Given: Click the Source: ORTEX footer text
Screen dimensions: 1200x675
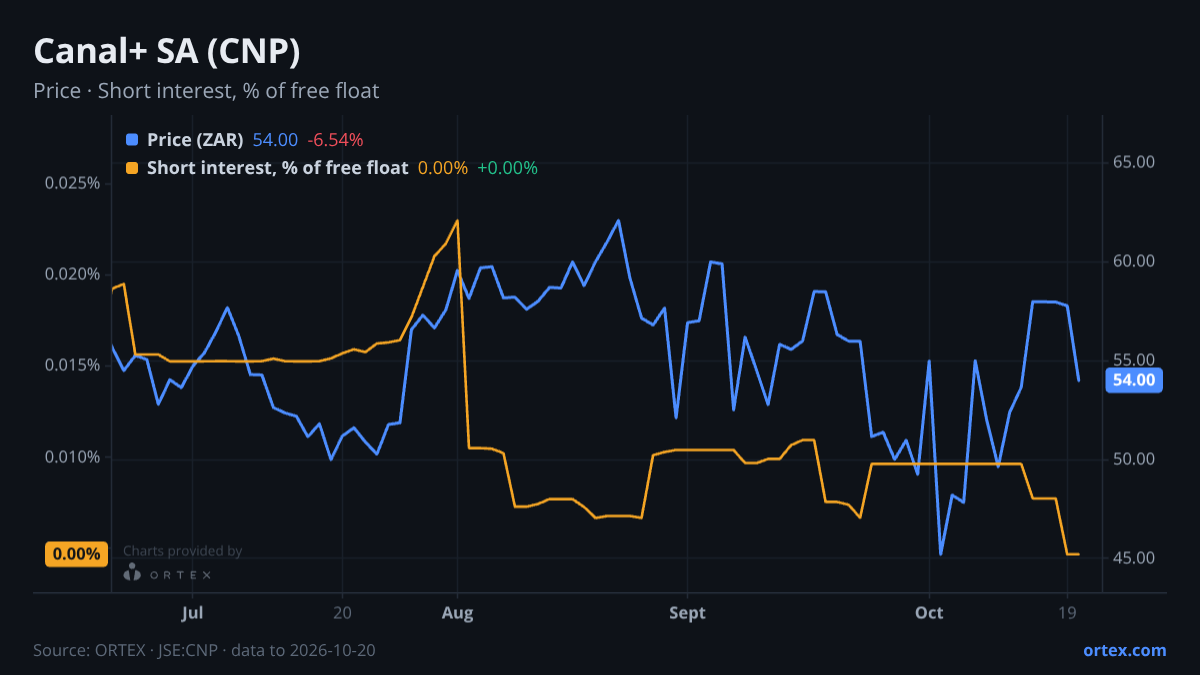Looking at the screenshot, I should pos(205,650).
